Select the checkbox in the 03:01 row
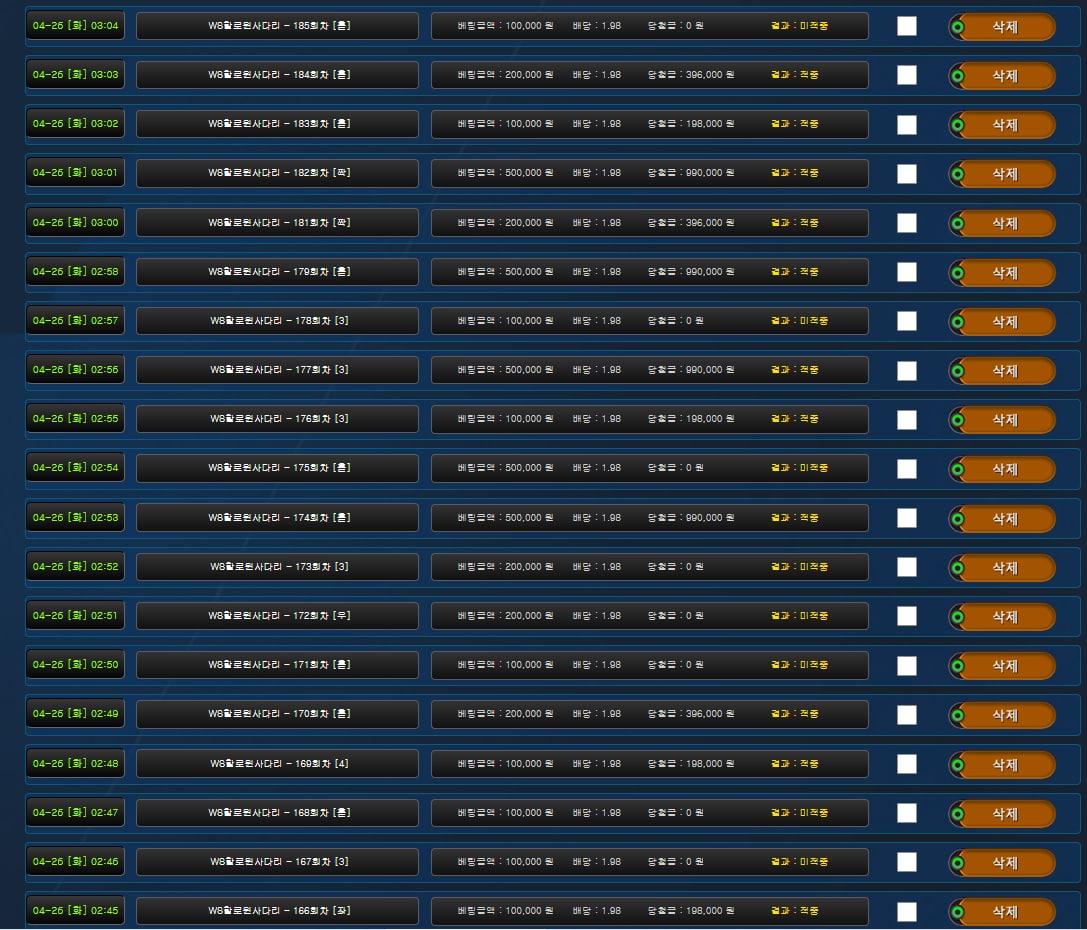Screen dimensions: 1087x930 pos(907,174)
